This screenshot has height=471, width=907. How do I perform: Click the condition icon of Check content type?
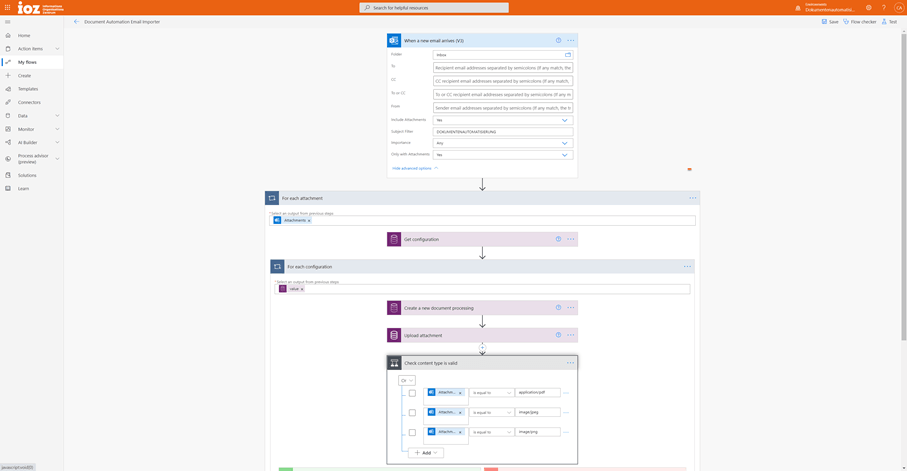pyautogui.click(x=394, y=363)
